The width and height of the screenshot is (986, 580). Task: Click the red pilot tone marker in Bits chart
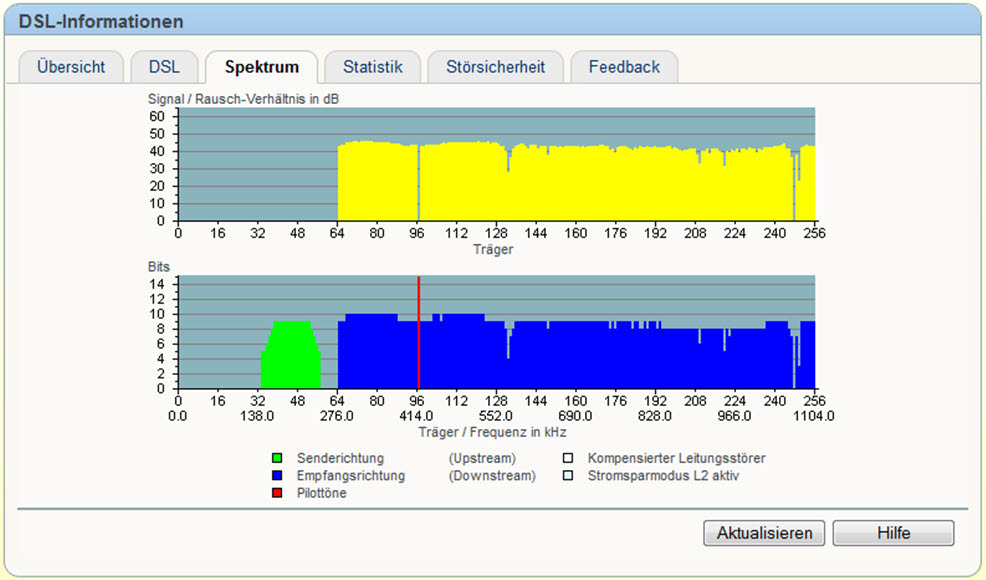pos(419,332)
